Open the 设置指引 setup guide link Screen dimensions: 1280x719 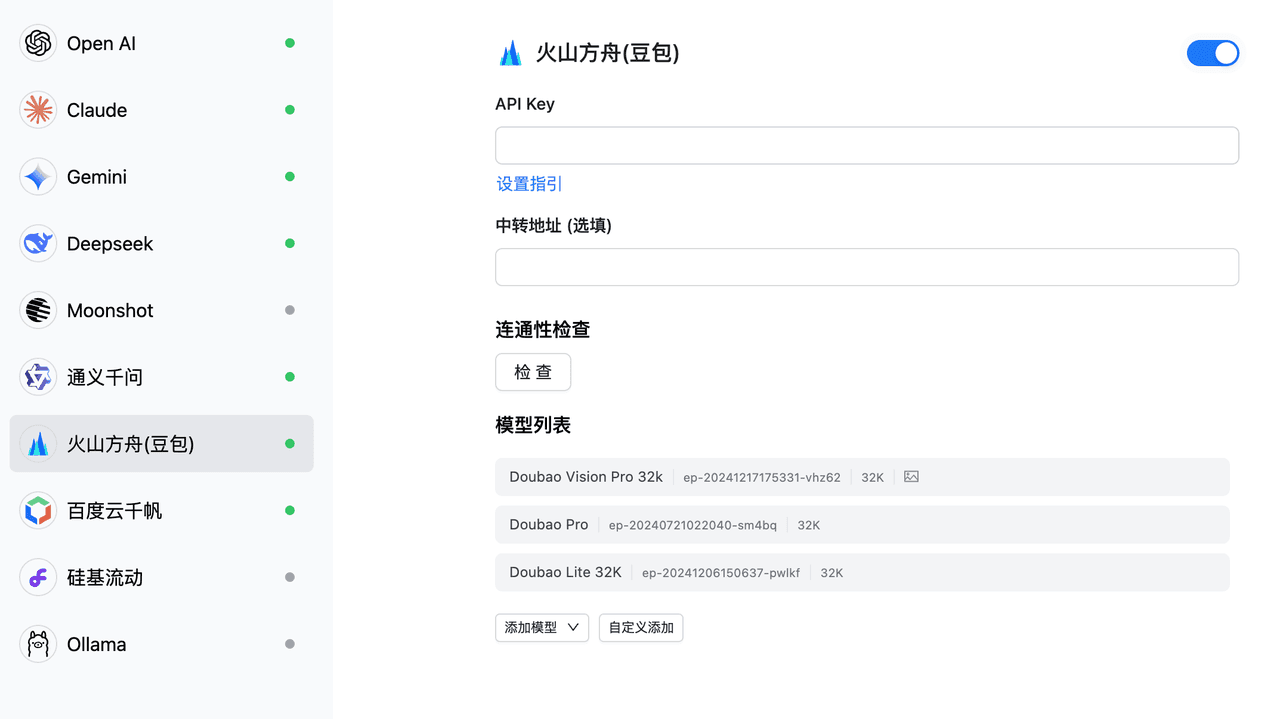click(530, 184)
